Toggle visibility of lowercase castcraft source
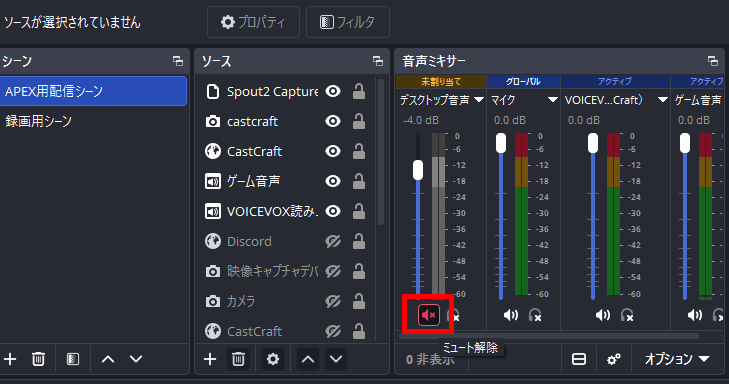The width and height of the screenshot is (729, 384). pyautogui.click(x=333, y=121)
